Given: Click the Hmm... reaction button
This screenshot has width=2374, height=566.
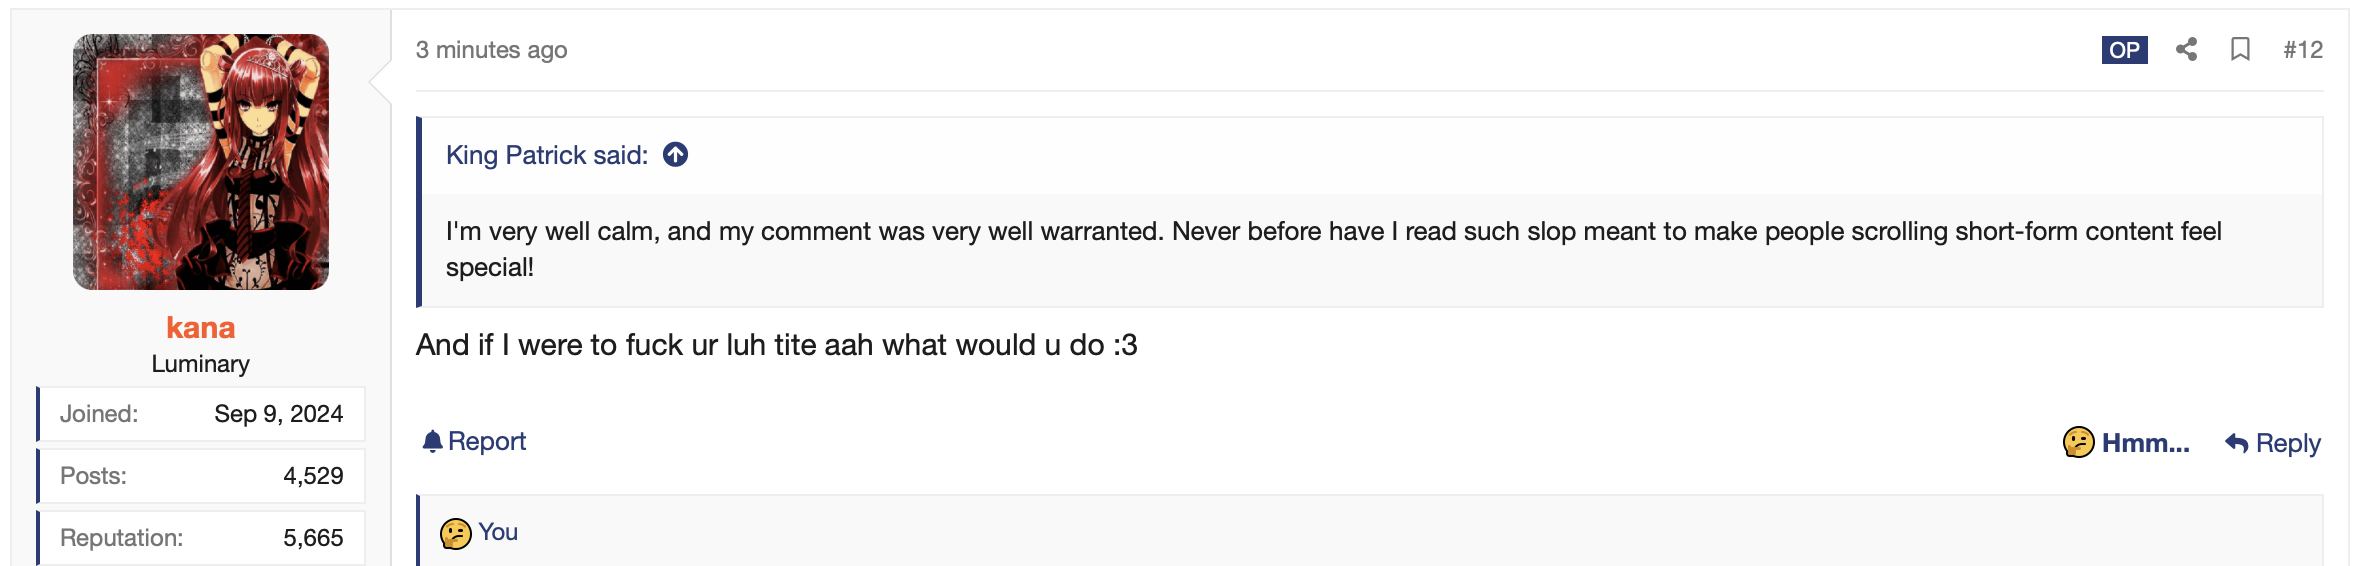Looking at the screenshot, I should click(2126, 442).
